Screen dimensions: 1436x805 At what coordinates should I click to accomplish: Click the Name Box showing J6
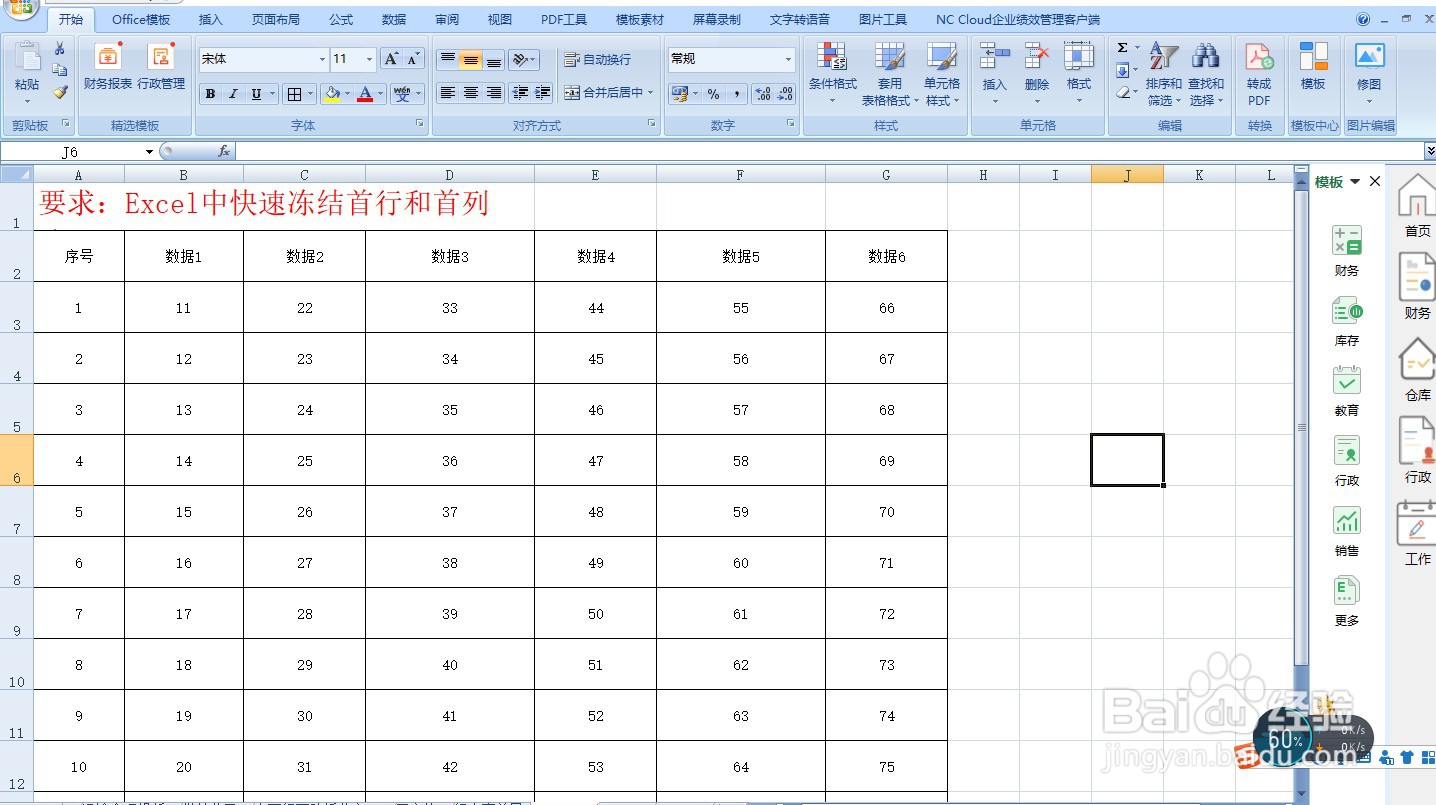[x=70, y=151]
